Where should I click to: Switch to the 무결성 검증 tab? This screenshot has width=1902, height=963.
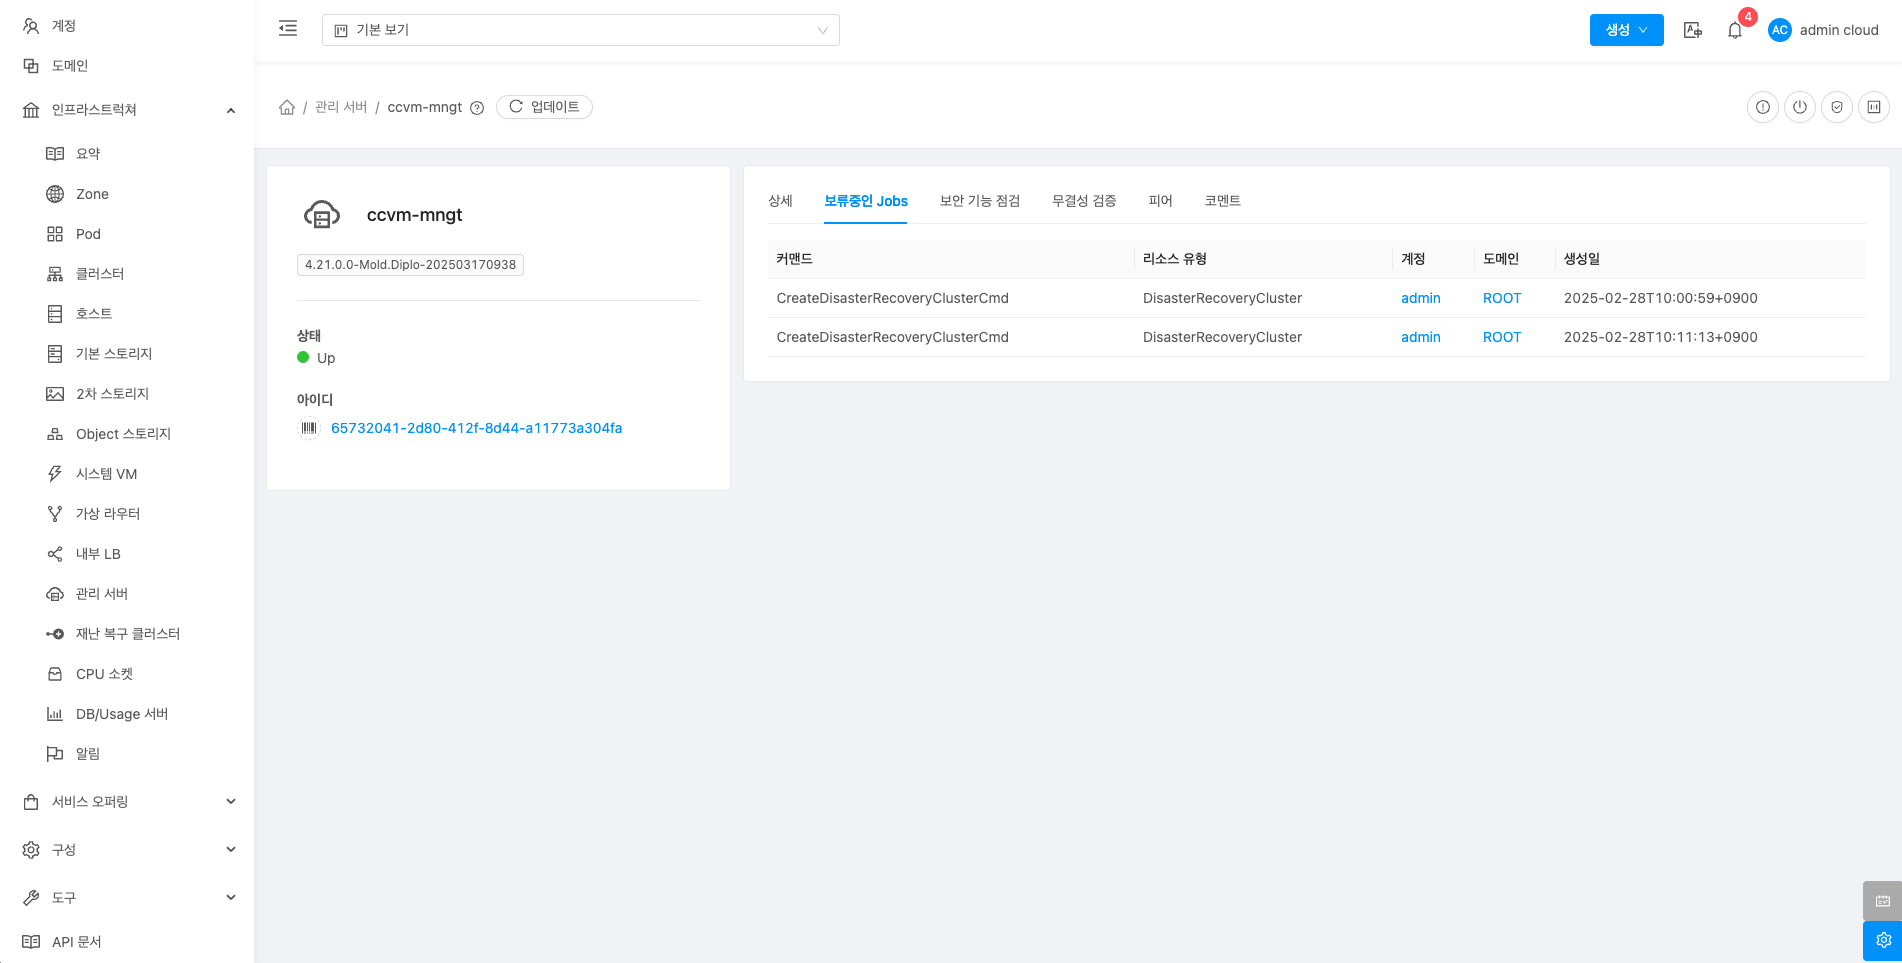click(1083, 201)
